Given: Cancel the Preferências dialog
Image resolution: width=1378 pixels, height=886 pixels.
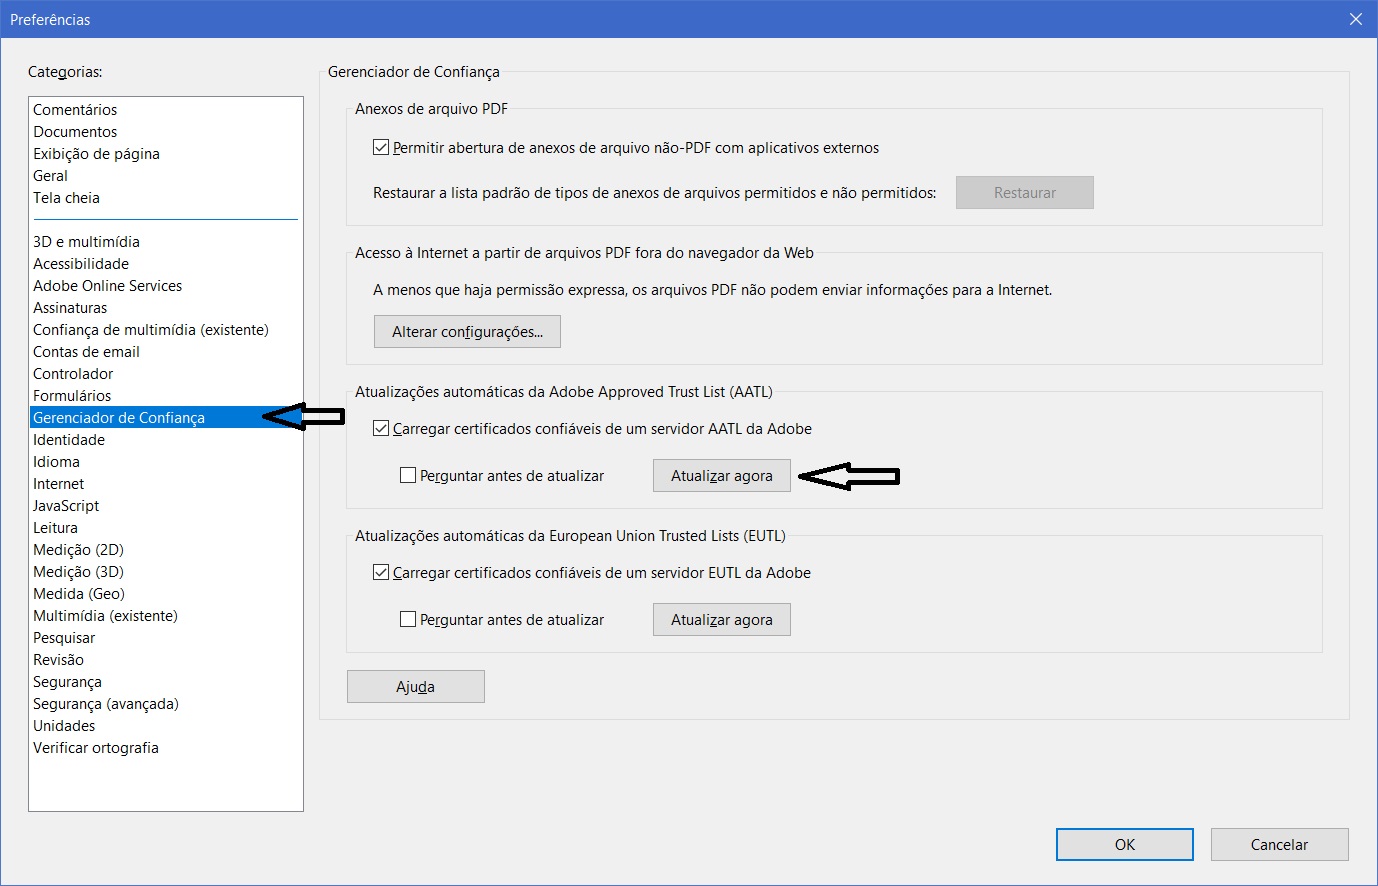Looking at the screenshot, I should click(x=1280, y=844).
